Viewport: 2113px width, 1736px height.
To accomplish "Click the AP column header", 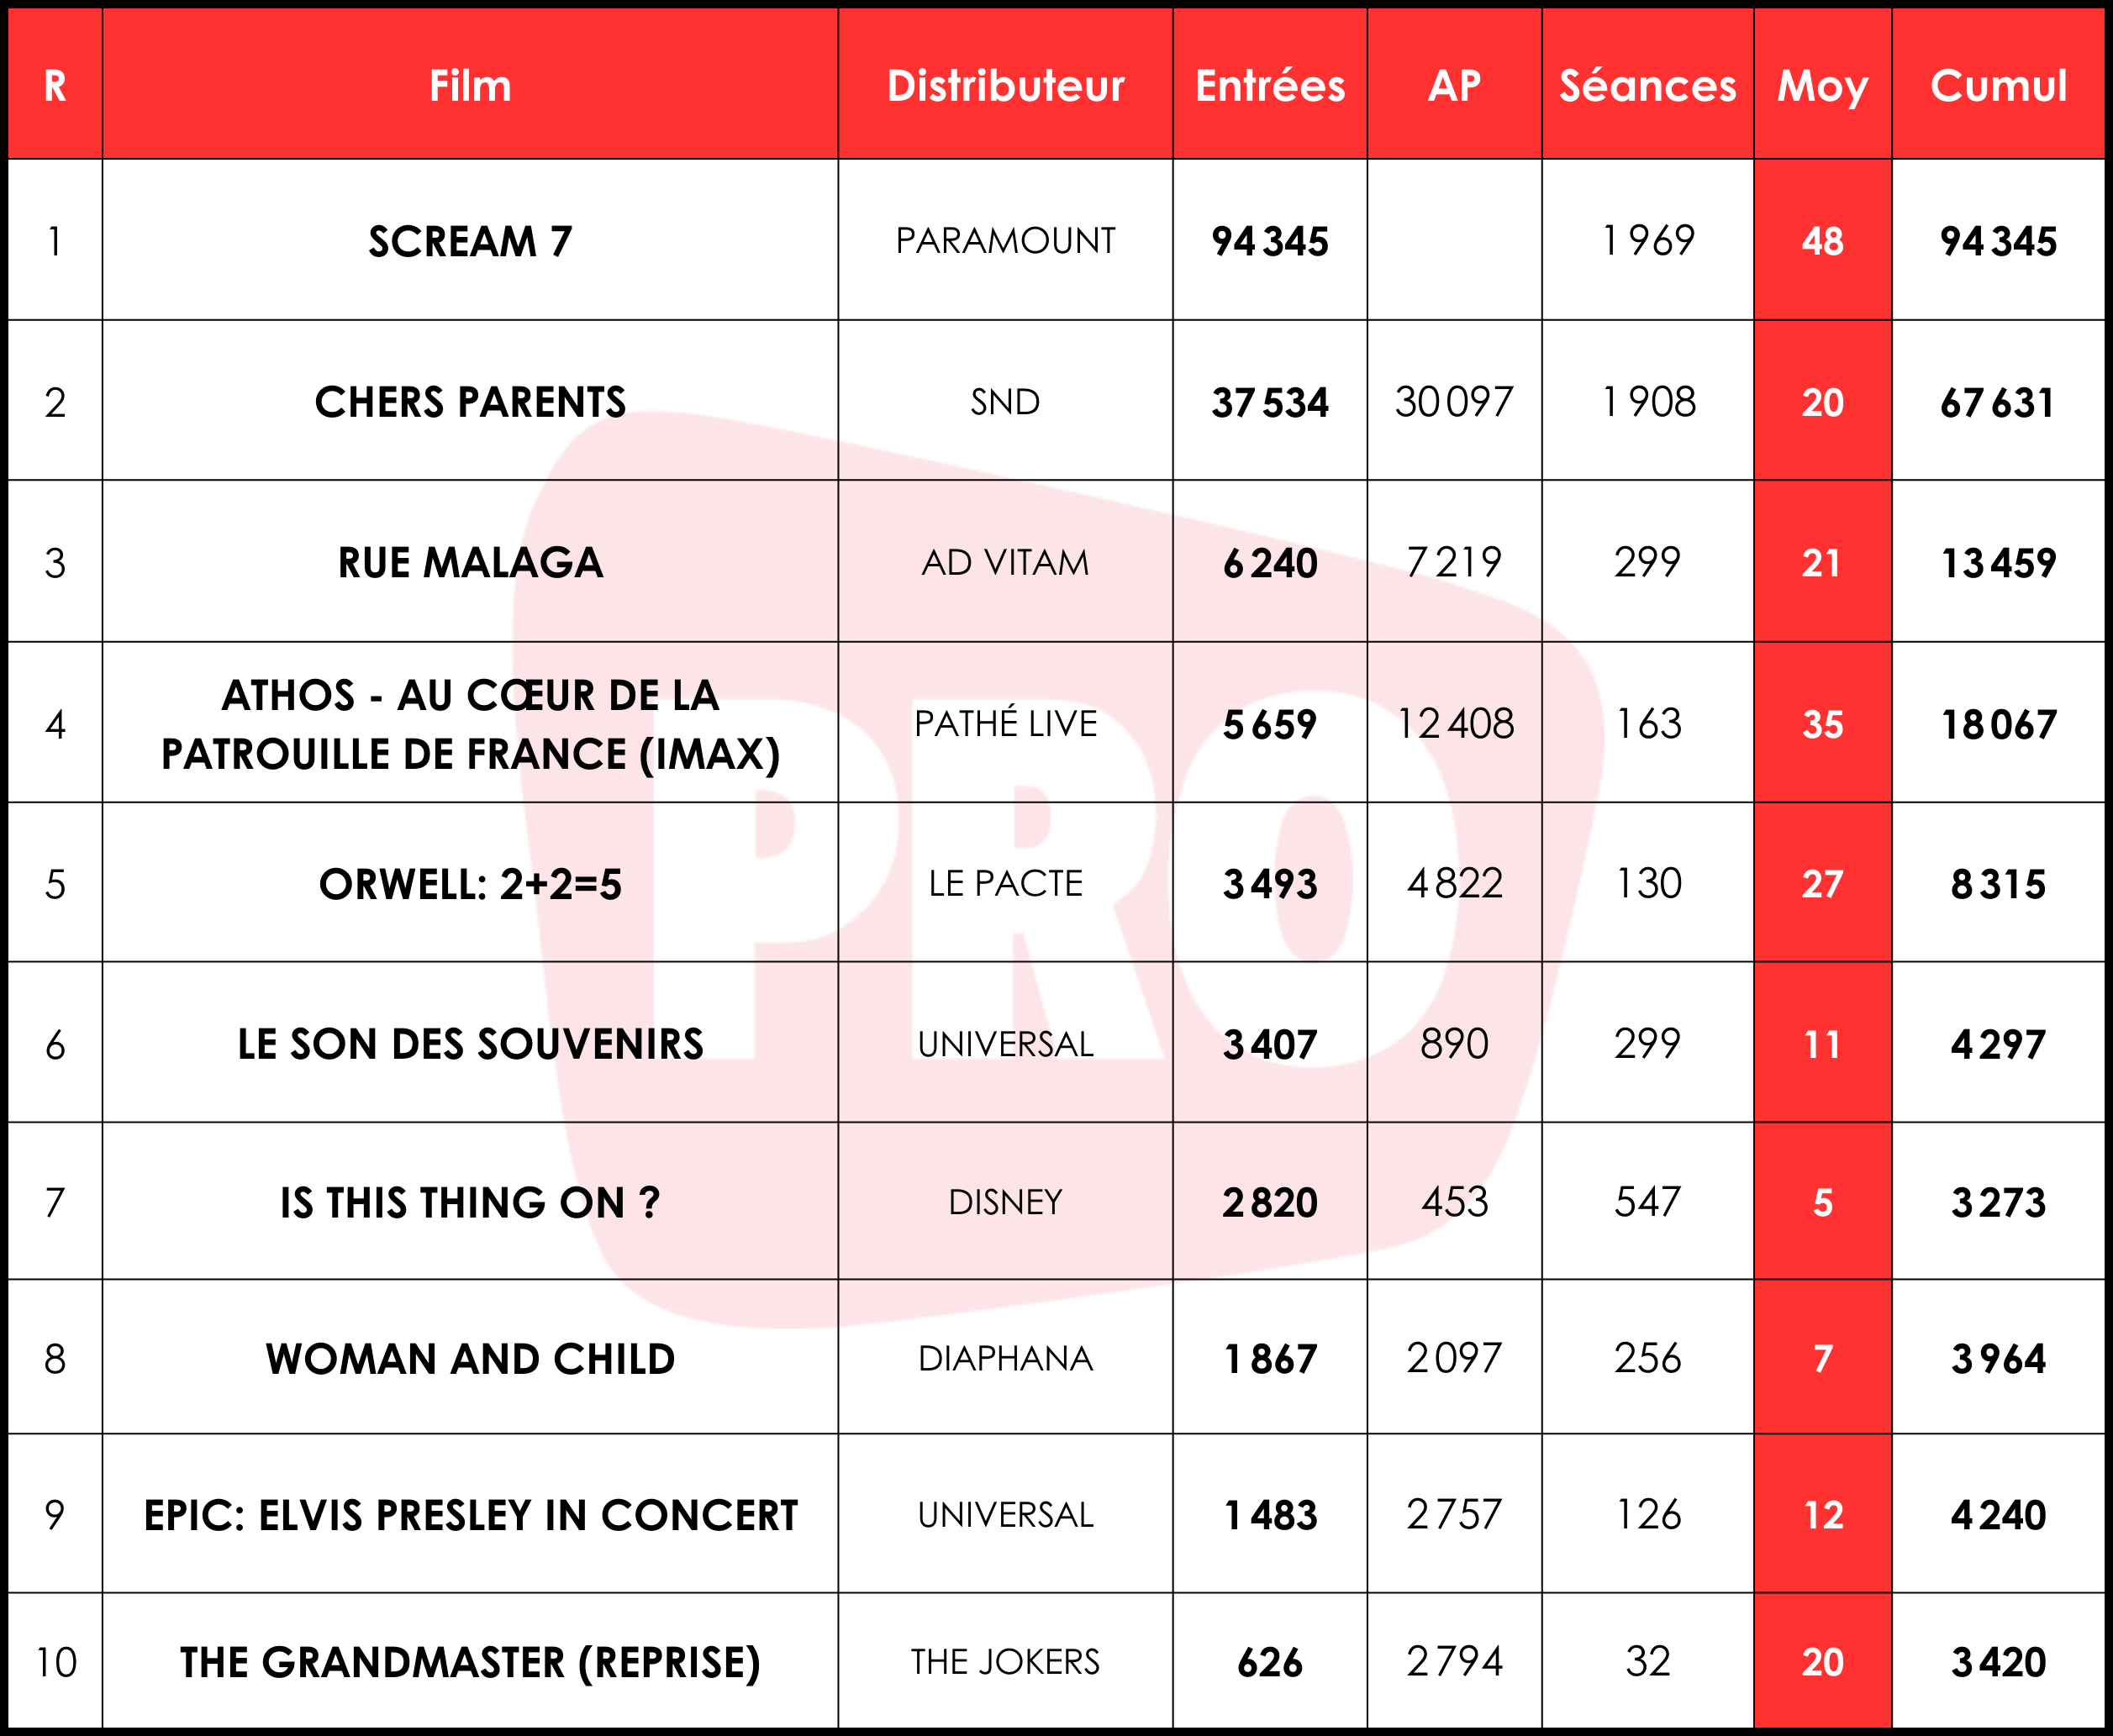I will 1454,86.
